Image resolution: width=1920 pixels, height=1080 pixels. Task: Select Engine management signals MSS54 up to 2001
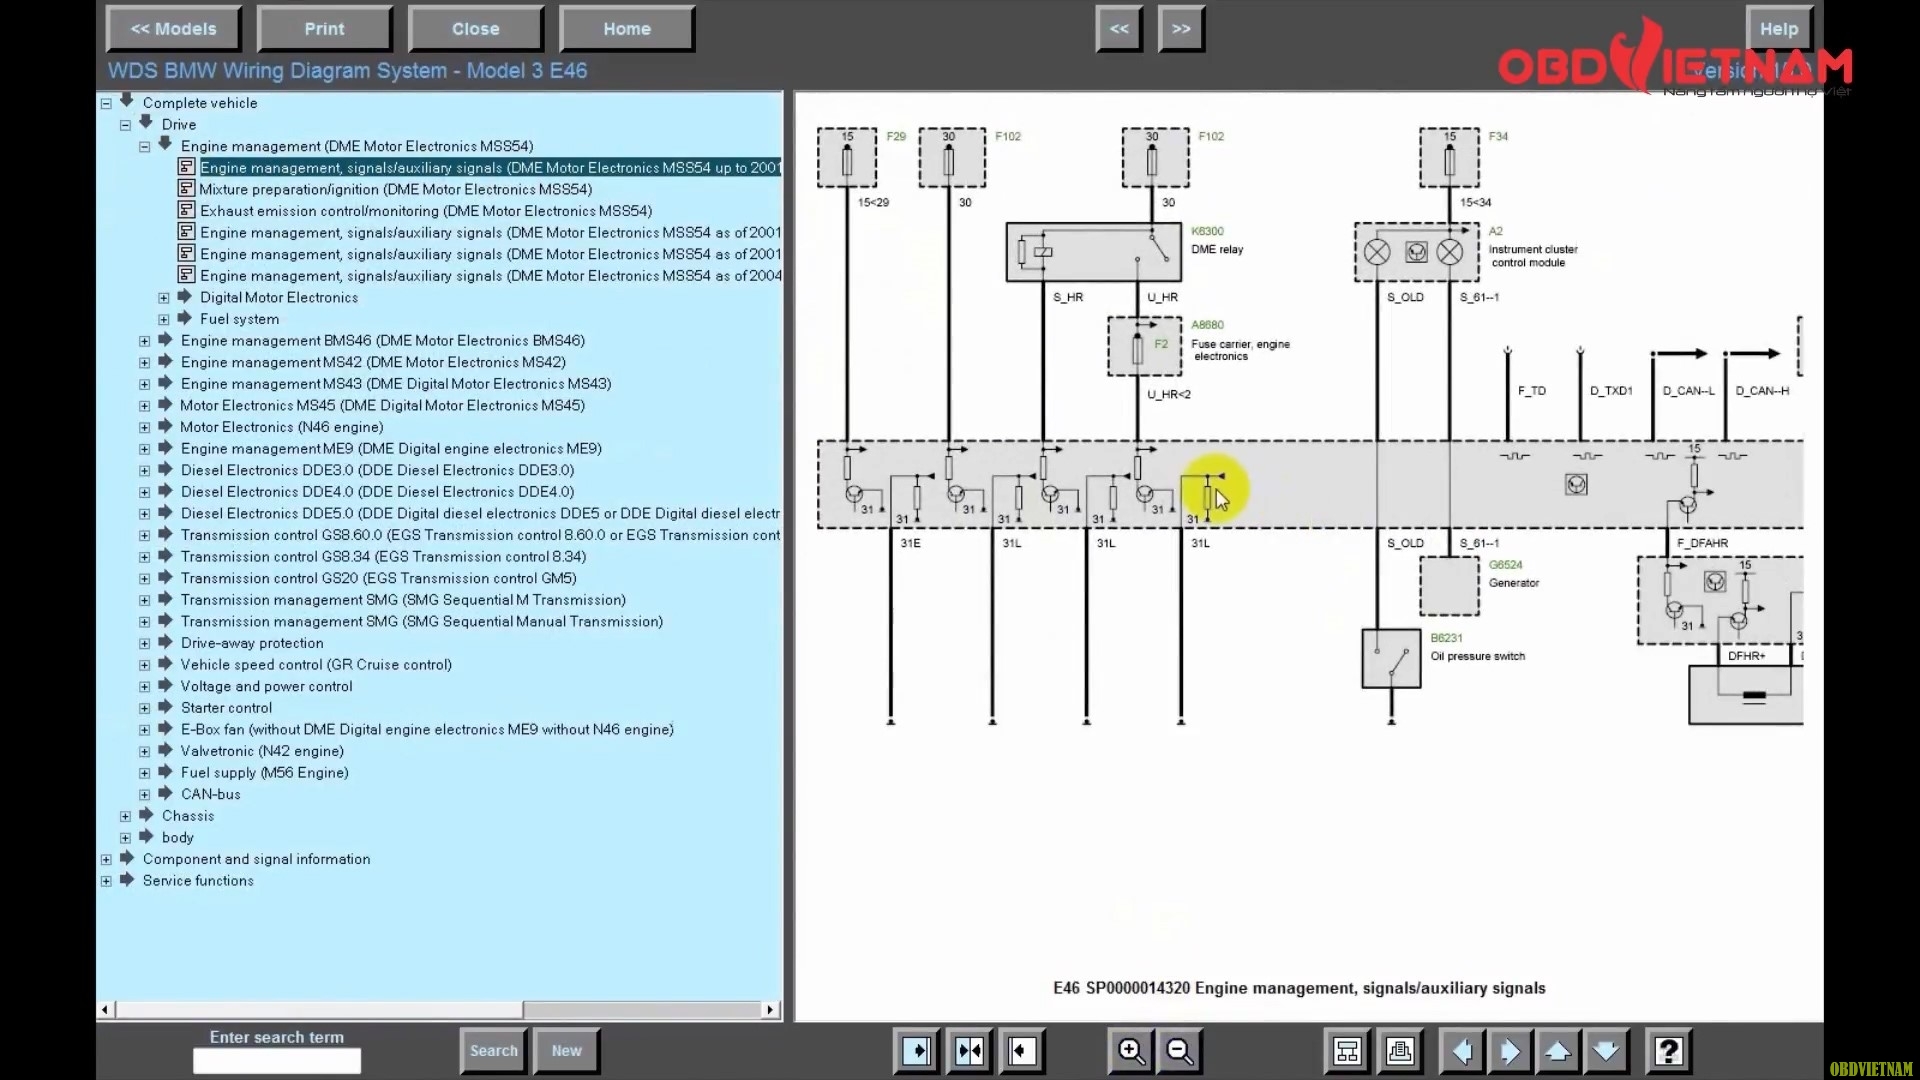tap(490, 167)
